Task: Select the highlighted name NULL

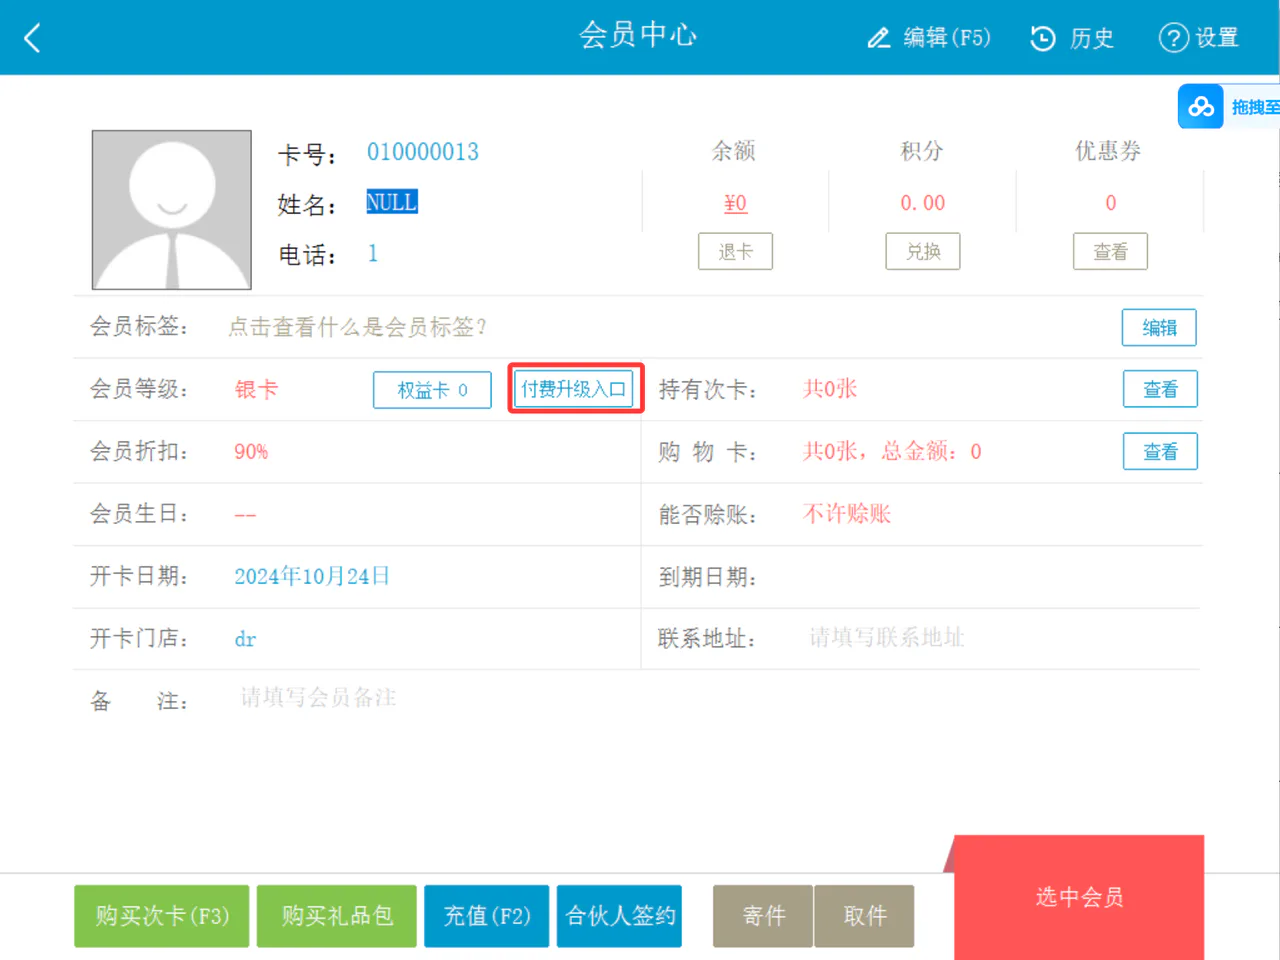Action: point(391,202)
